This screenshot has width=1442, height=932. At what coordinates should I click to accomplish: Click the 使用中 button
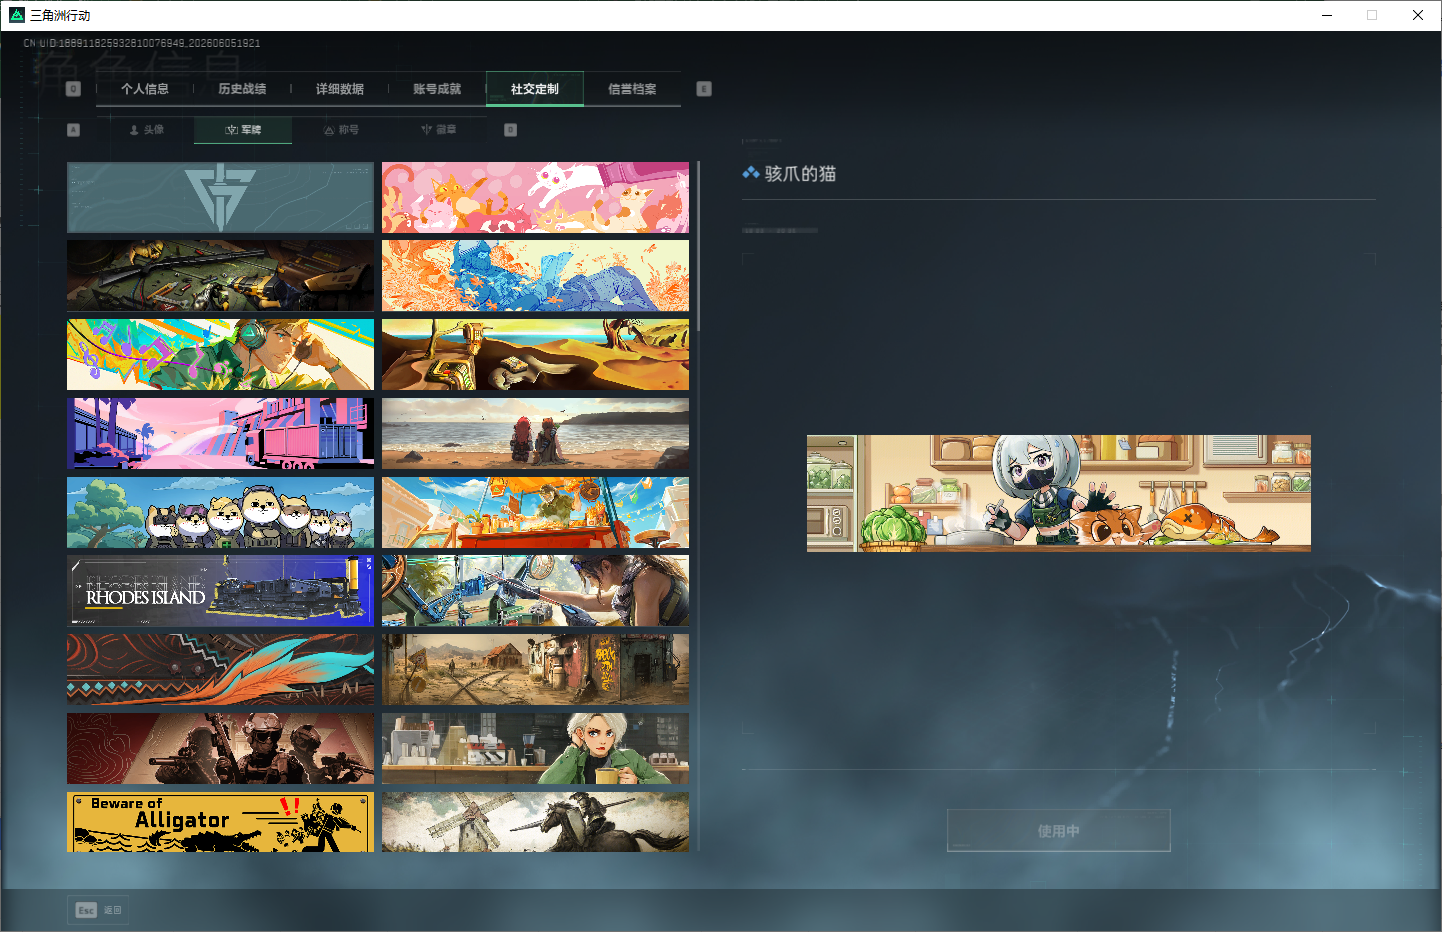pyautogui.click(x=1058, y=831)
